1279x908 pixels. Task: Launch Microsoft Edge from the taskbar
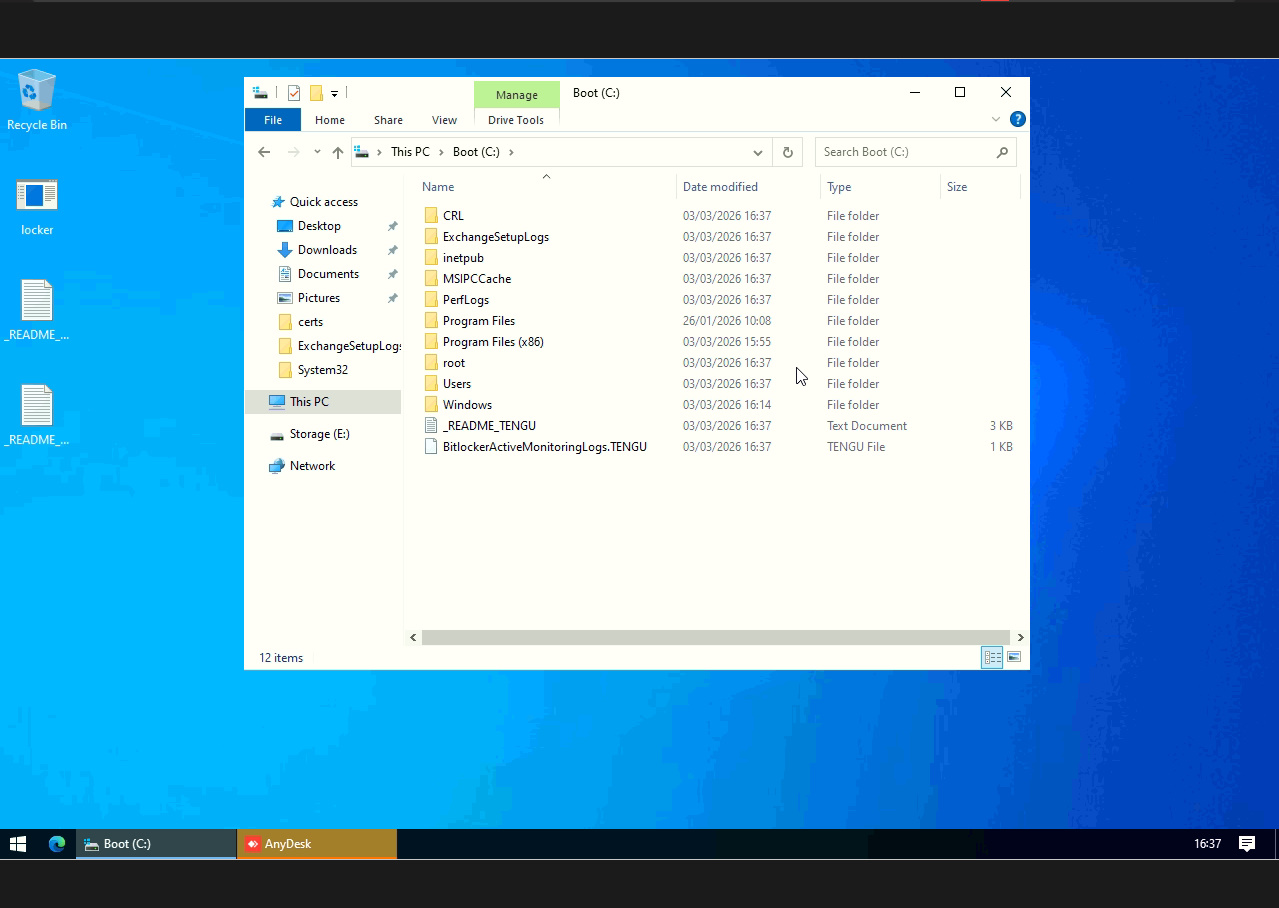coord(57,844)
